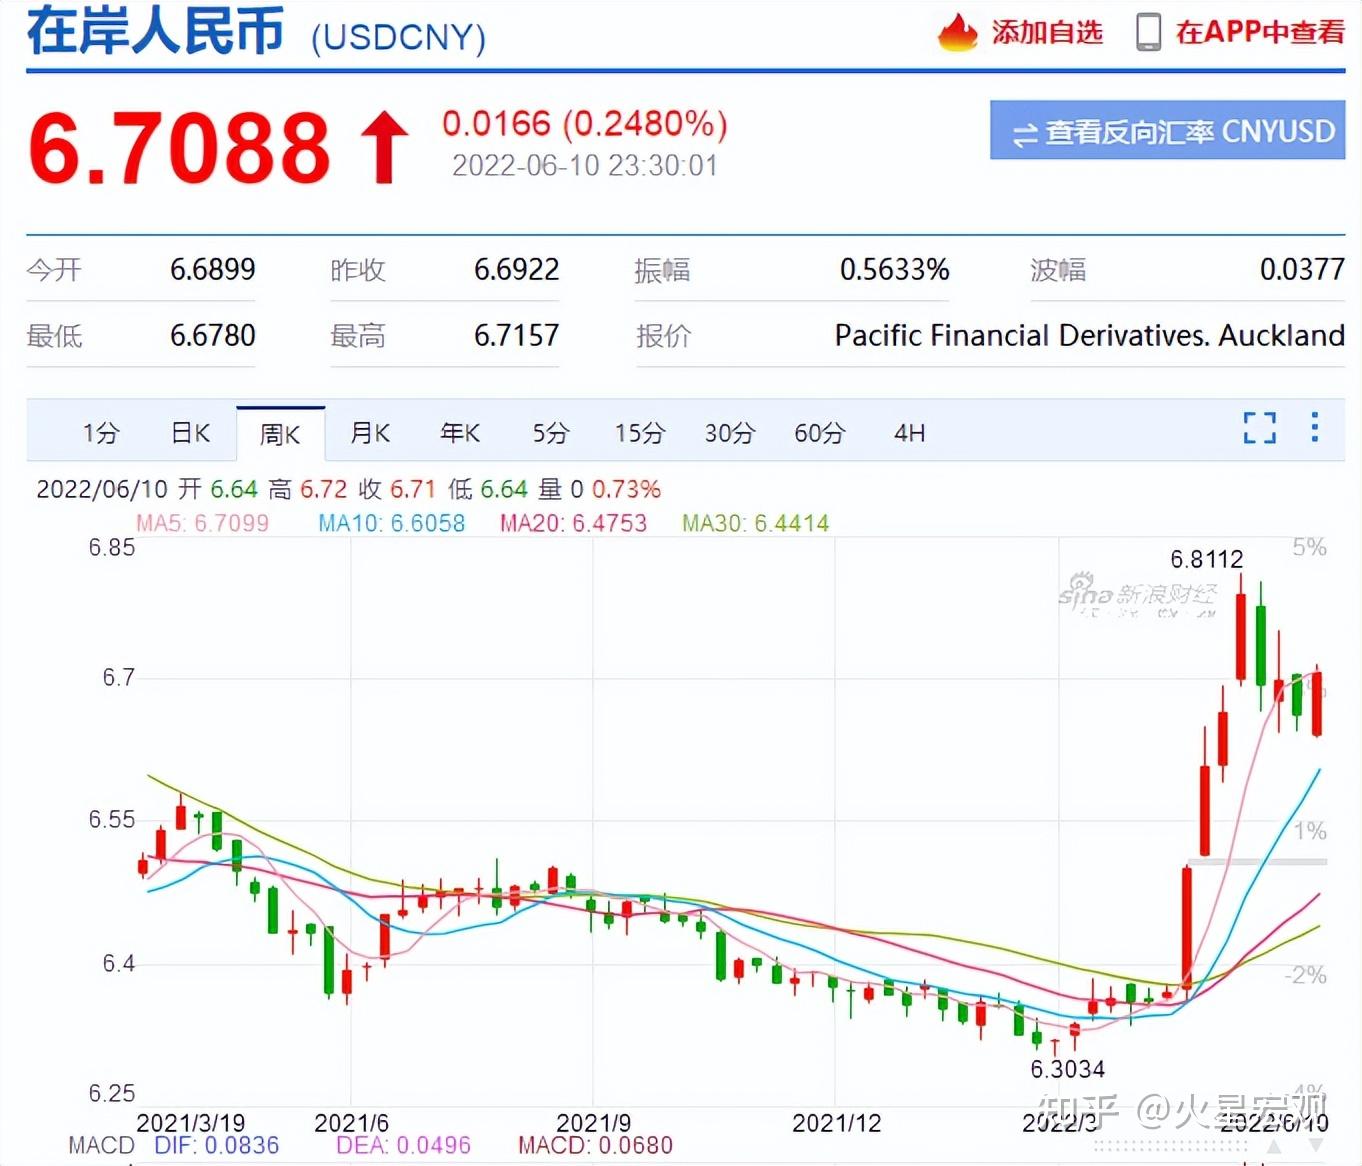Click the 2021/12 date axis label
Image resolution: width=1362 pixels, height=1166 pixels.
[837, 1123]
